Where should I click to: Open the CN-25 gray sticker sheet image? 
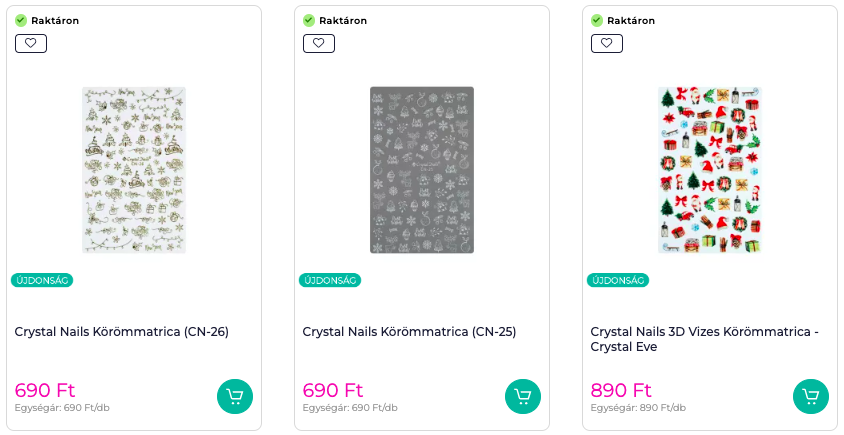[422, 169]
